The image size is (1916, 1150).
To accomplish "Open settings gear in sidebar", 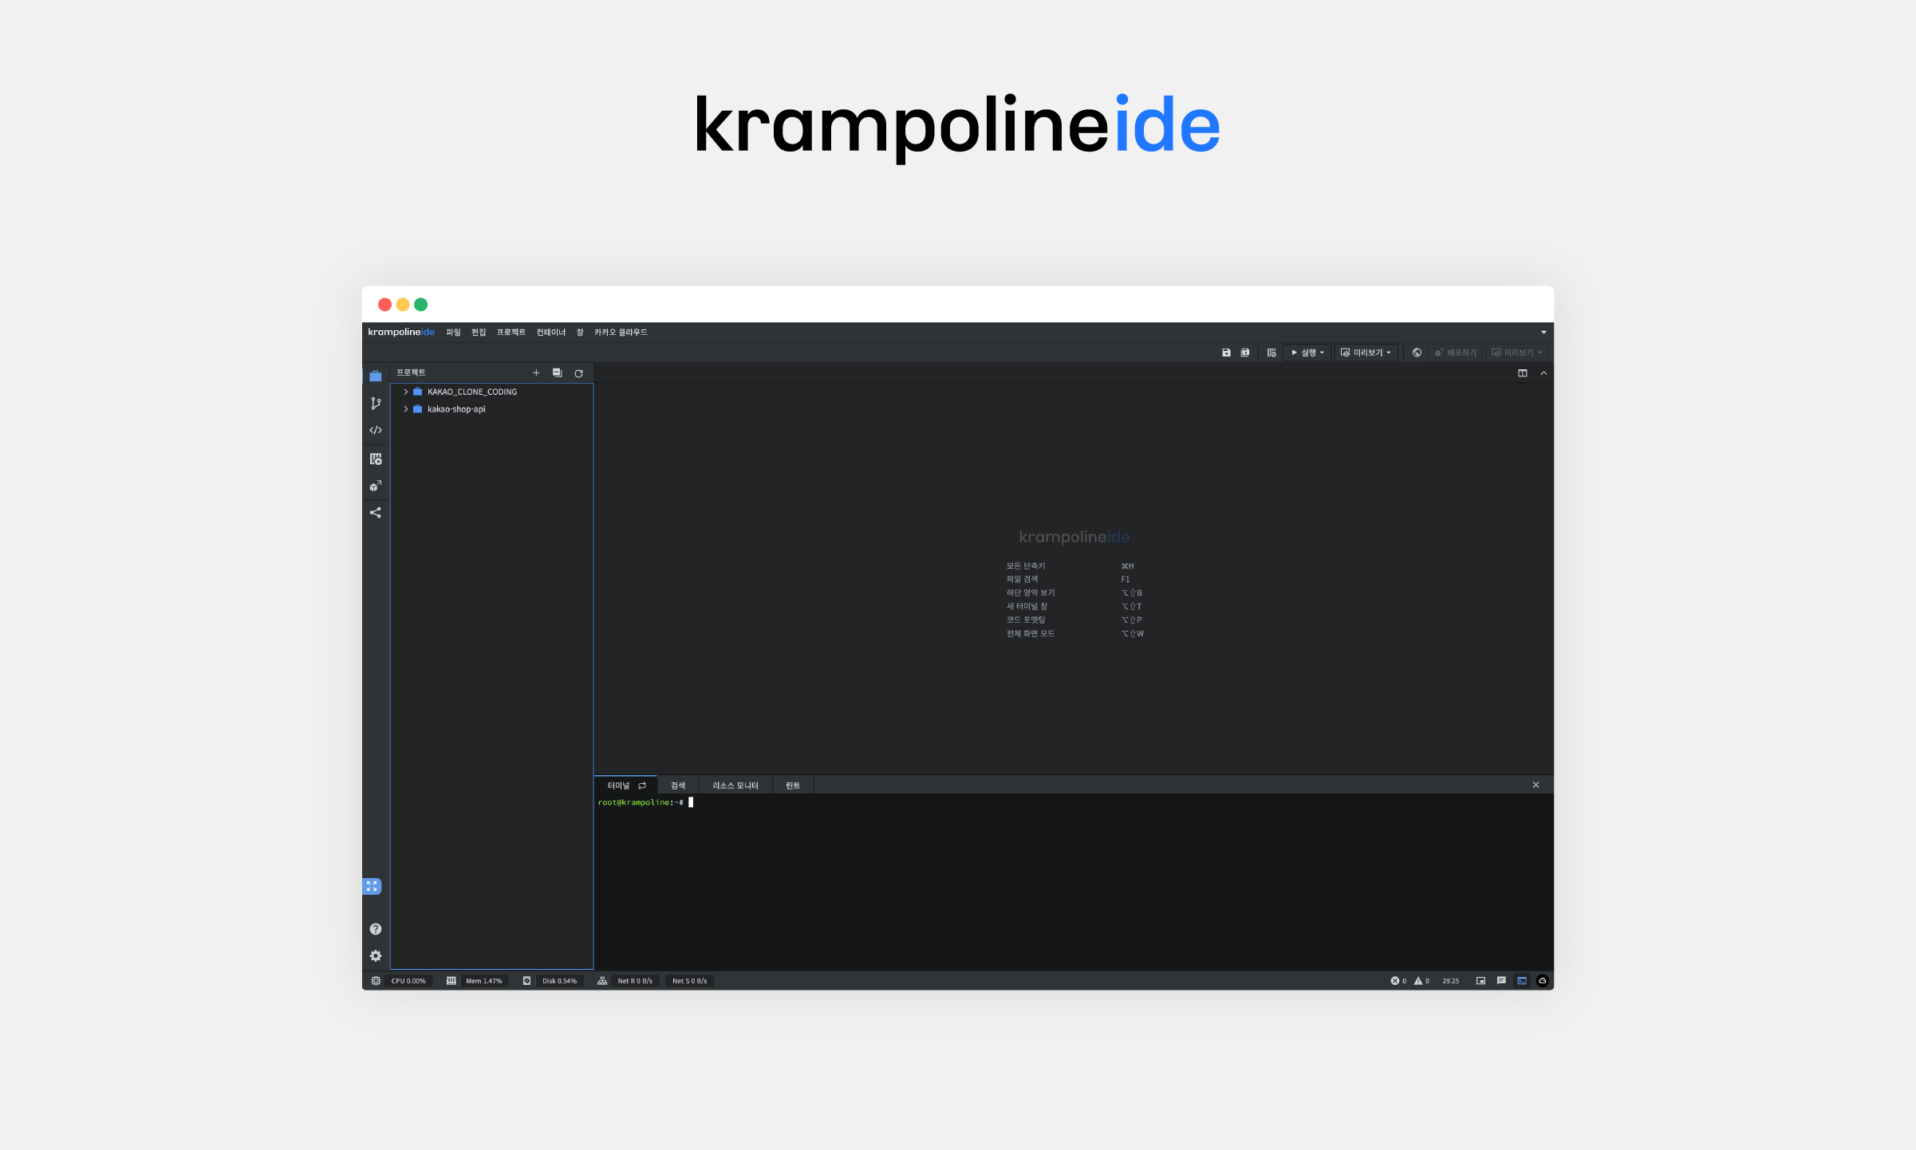I will coord(375,956).
